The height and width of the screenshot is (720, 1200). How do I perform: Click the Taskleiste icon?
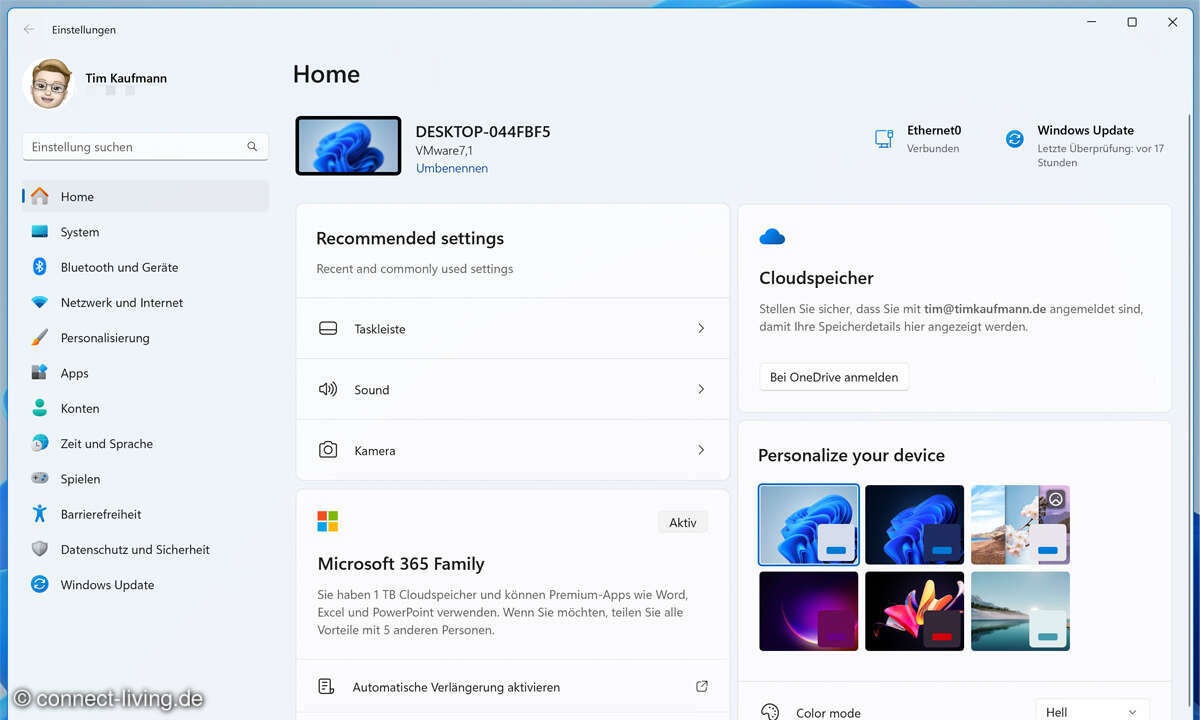click(x=328, y=328)
